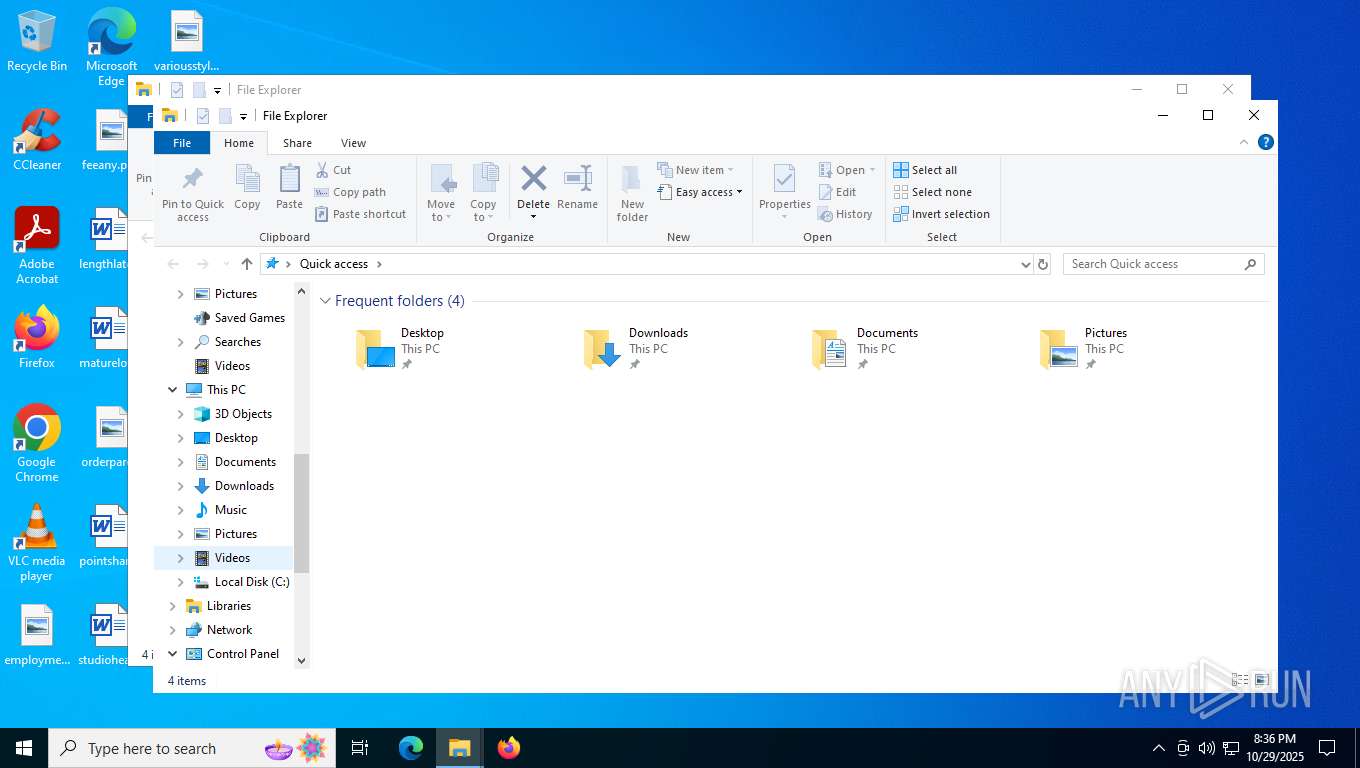Open the File tab

pyautogui.click(x=182, y=143)
